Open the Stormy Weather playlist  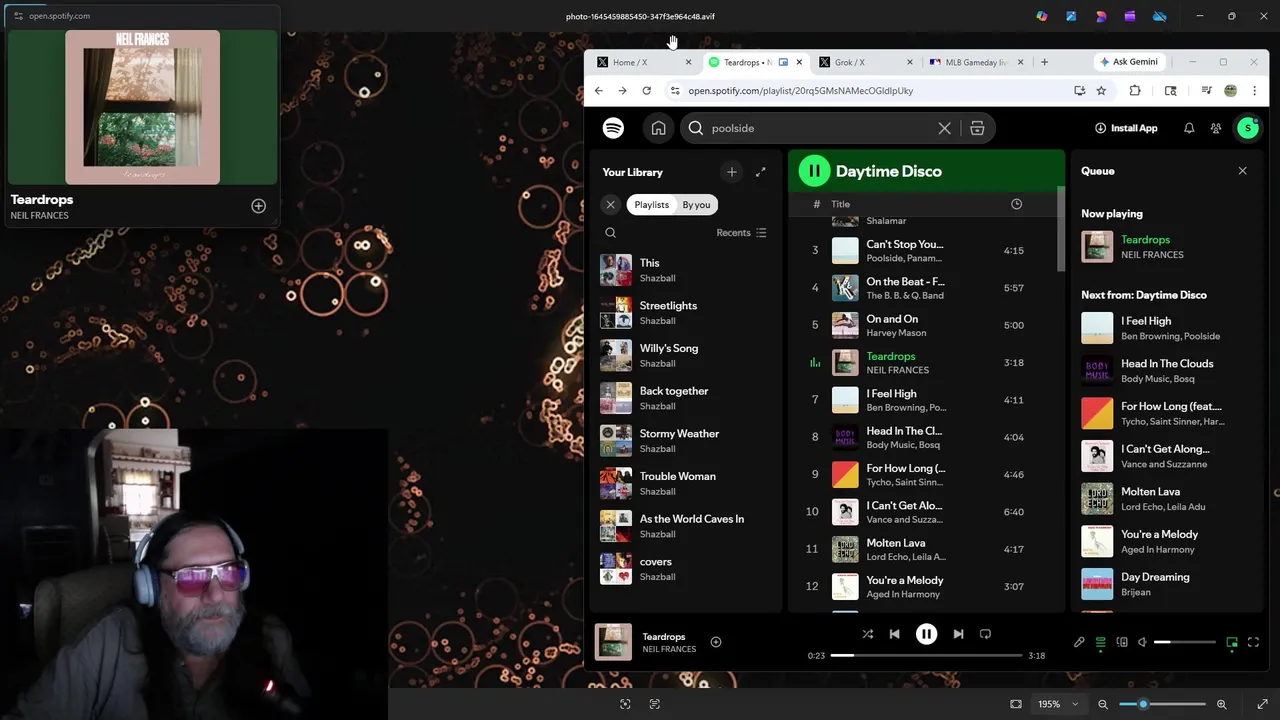pos(685,441)
